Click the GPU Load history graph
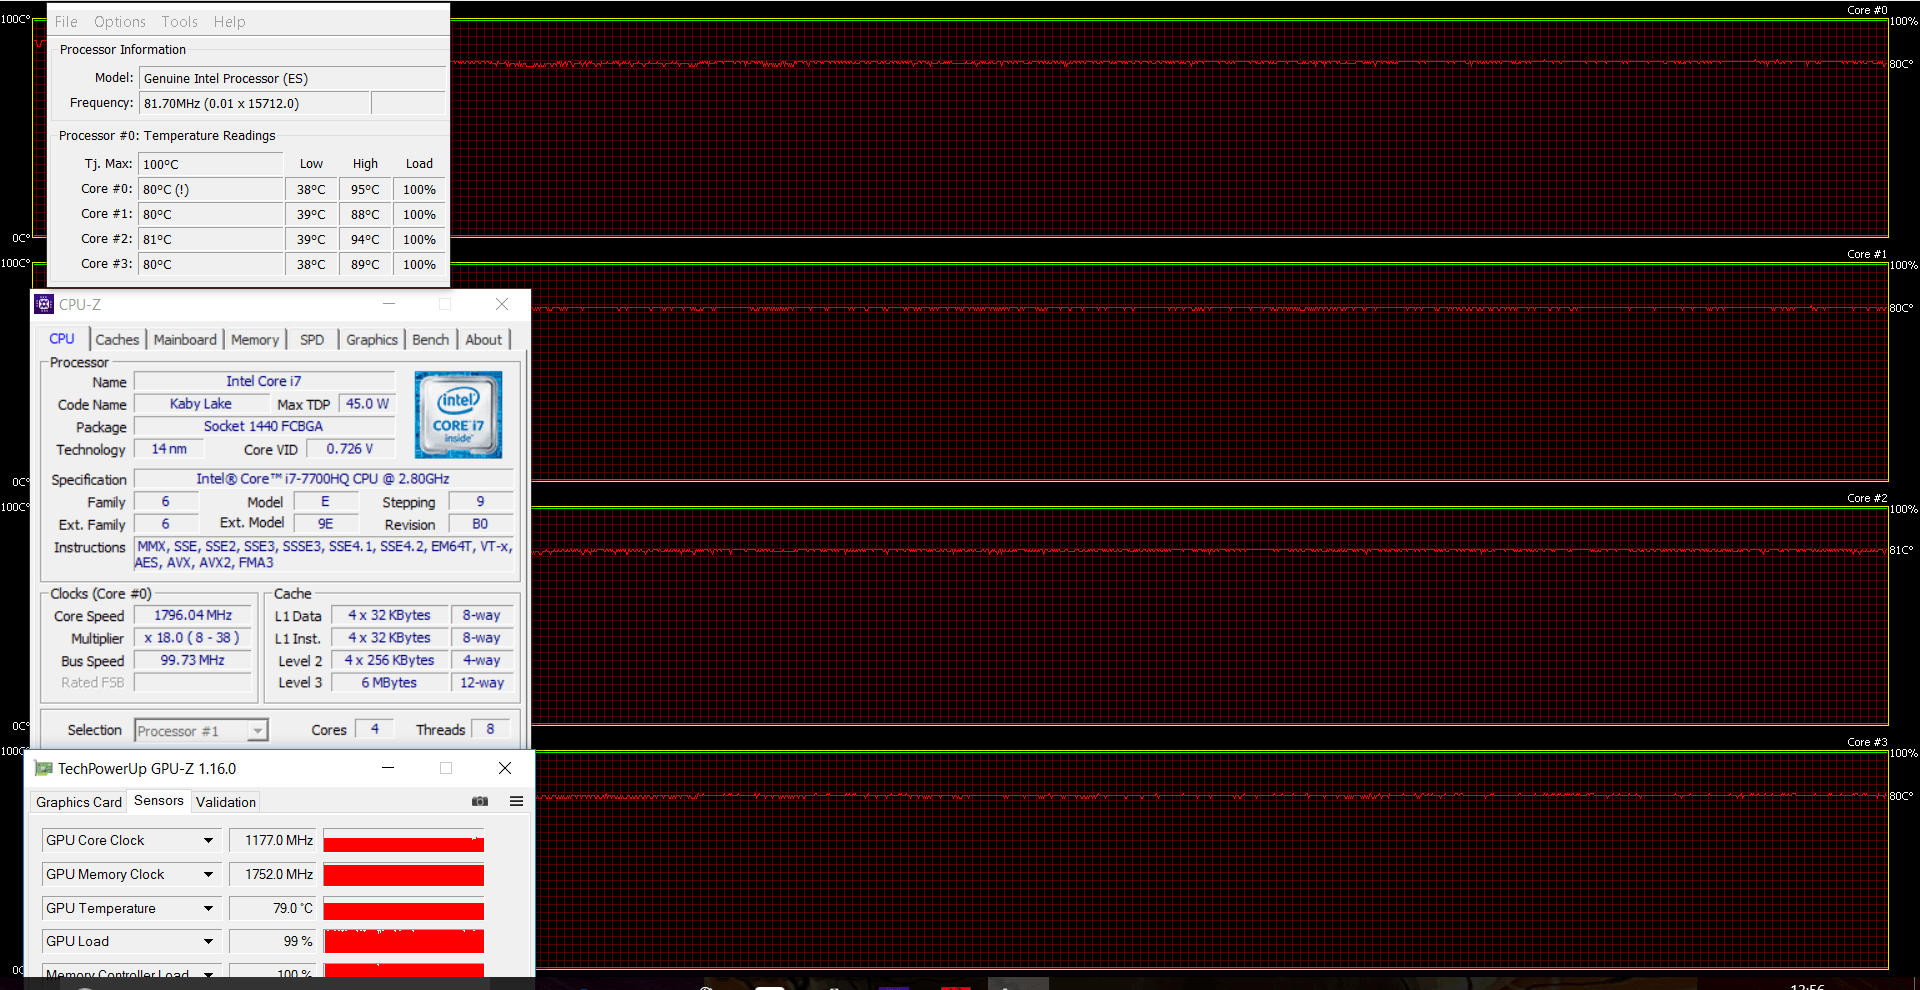Viewport: 1920px width, 990px height. click(x=404, y=942)
